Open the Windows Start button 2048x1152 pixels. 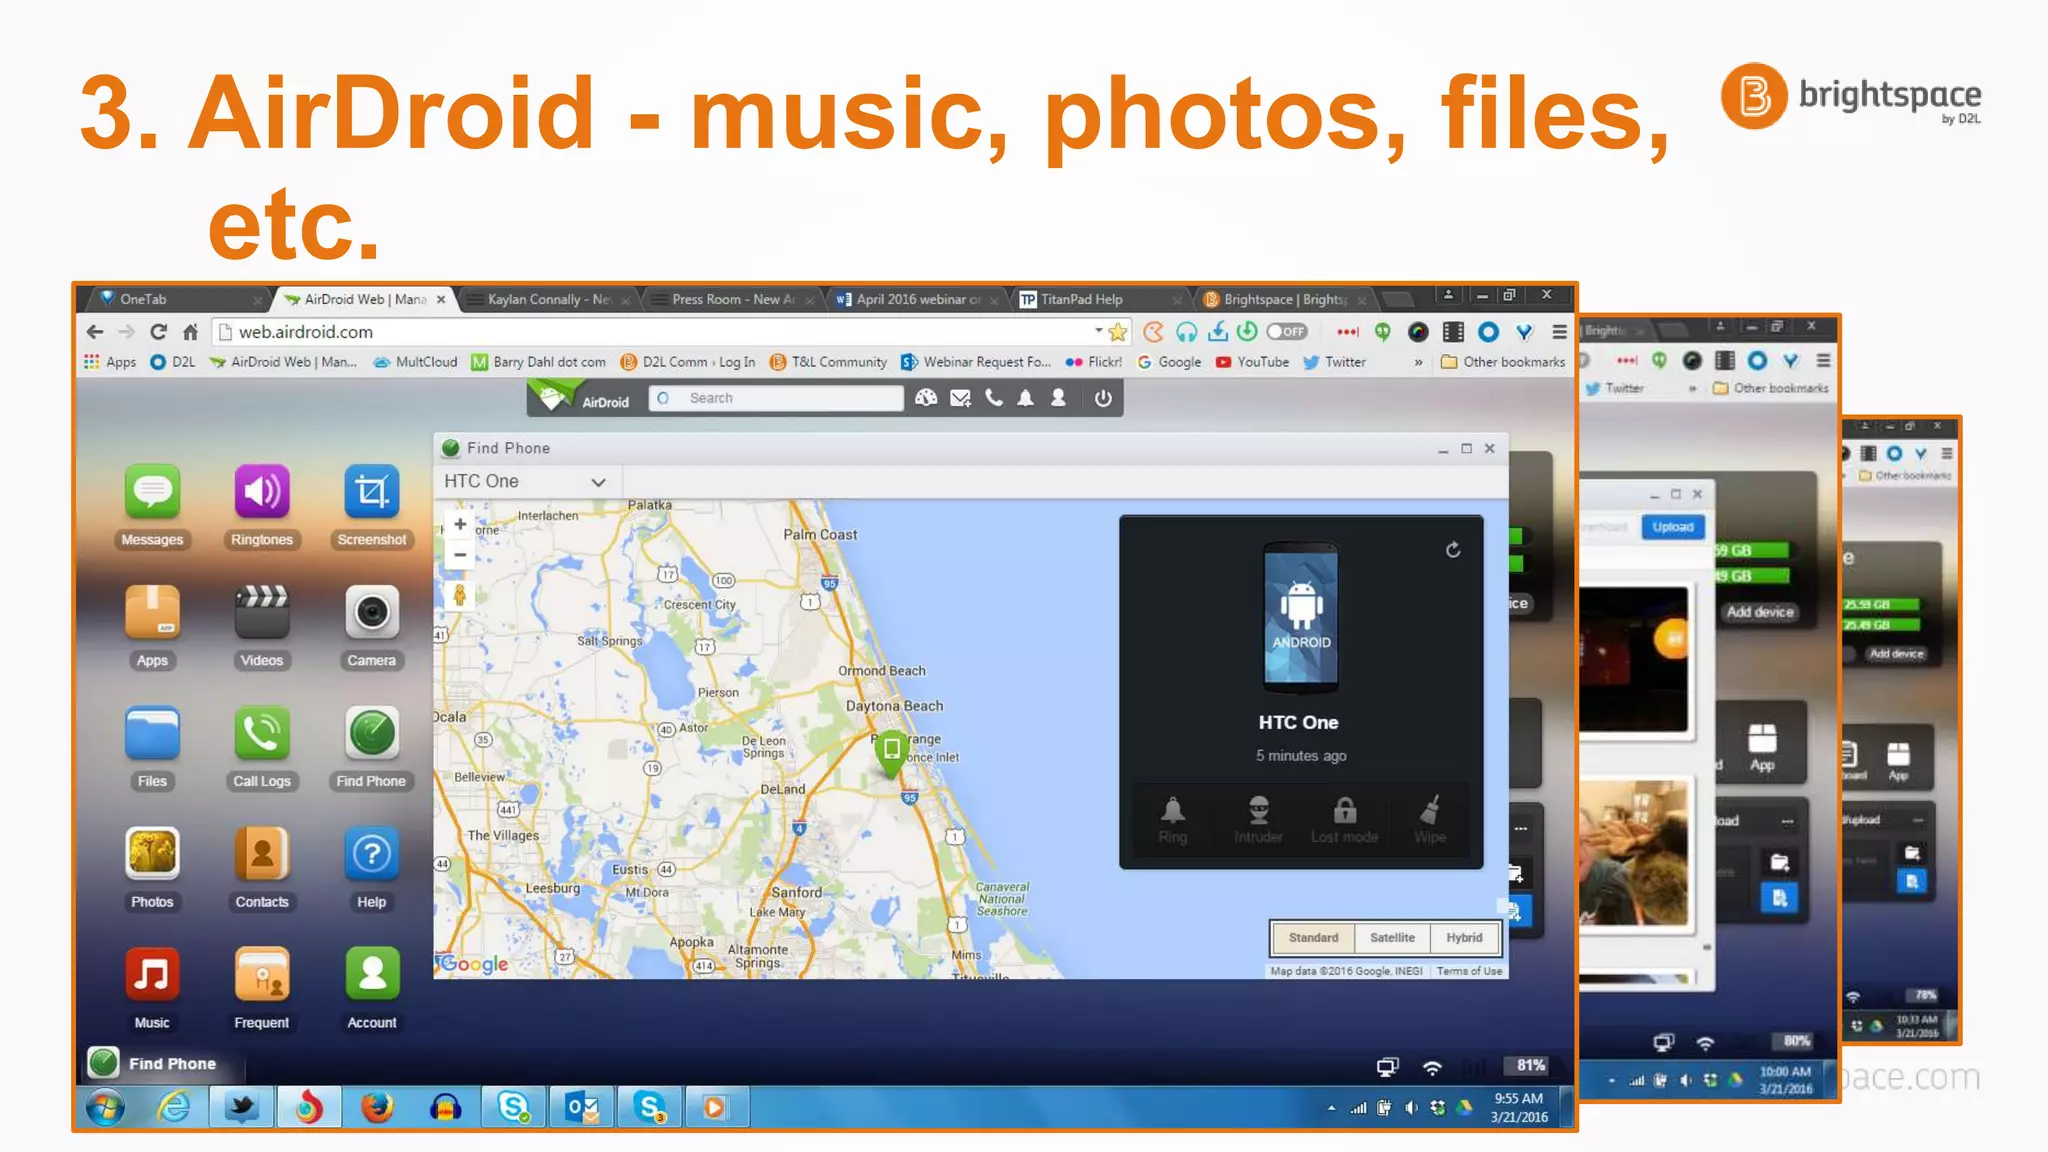point(106,1108)
